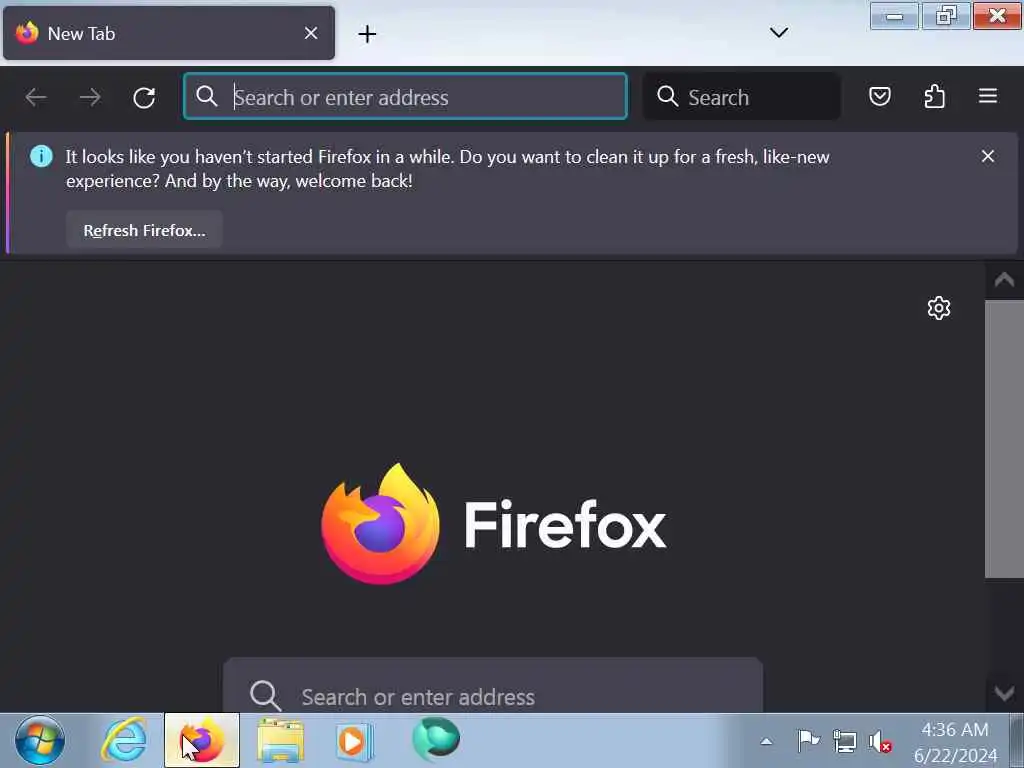The height and width of the screenshot is (768, 1024).
Task: Open the Firefox hamburger application menu
Action: click(x=988, y=96)
